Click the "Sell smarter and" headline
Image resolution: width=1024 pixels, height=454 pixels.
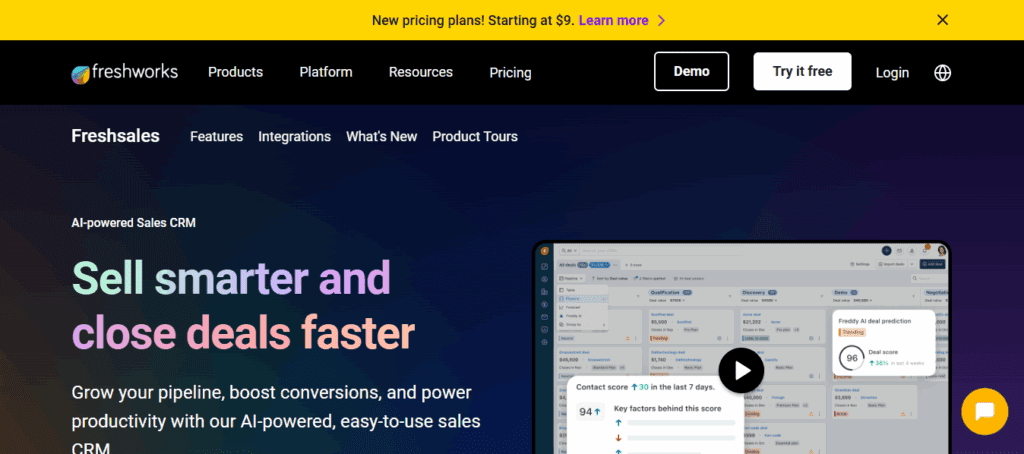click(231, 278)
